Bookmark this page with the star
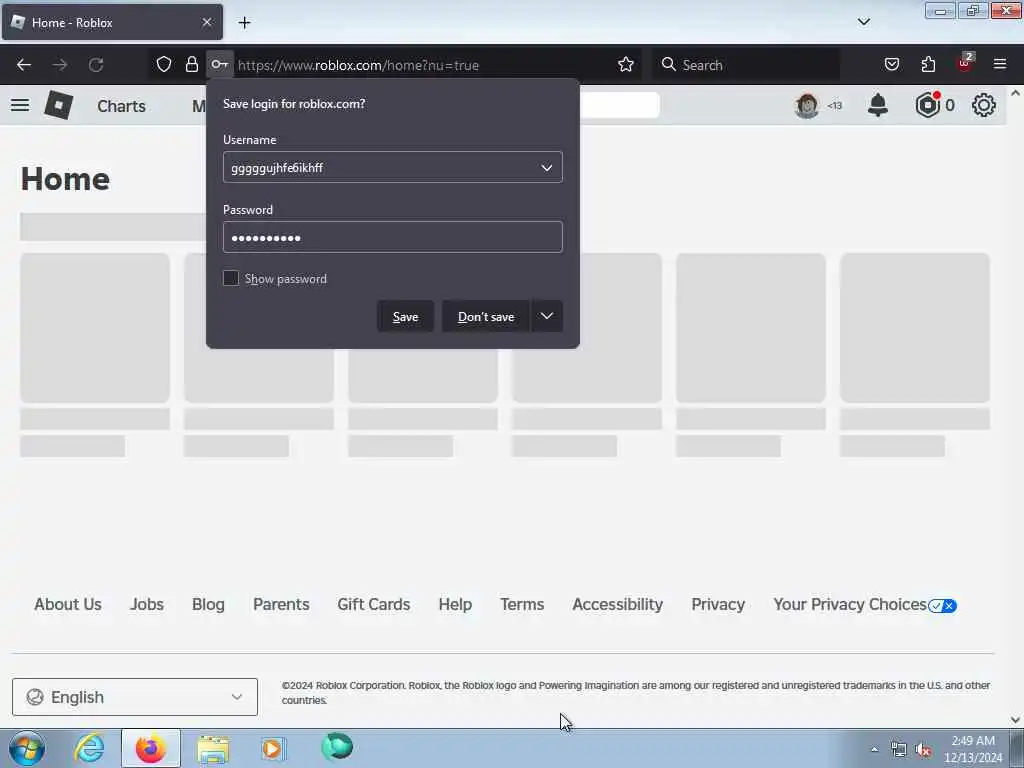This screenshot has height=768, width=1024. [626, 64]
